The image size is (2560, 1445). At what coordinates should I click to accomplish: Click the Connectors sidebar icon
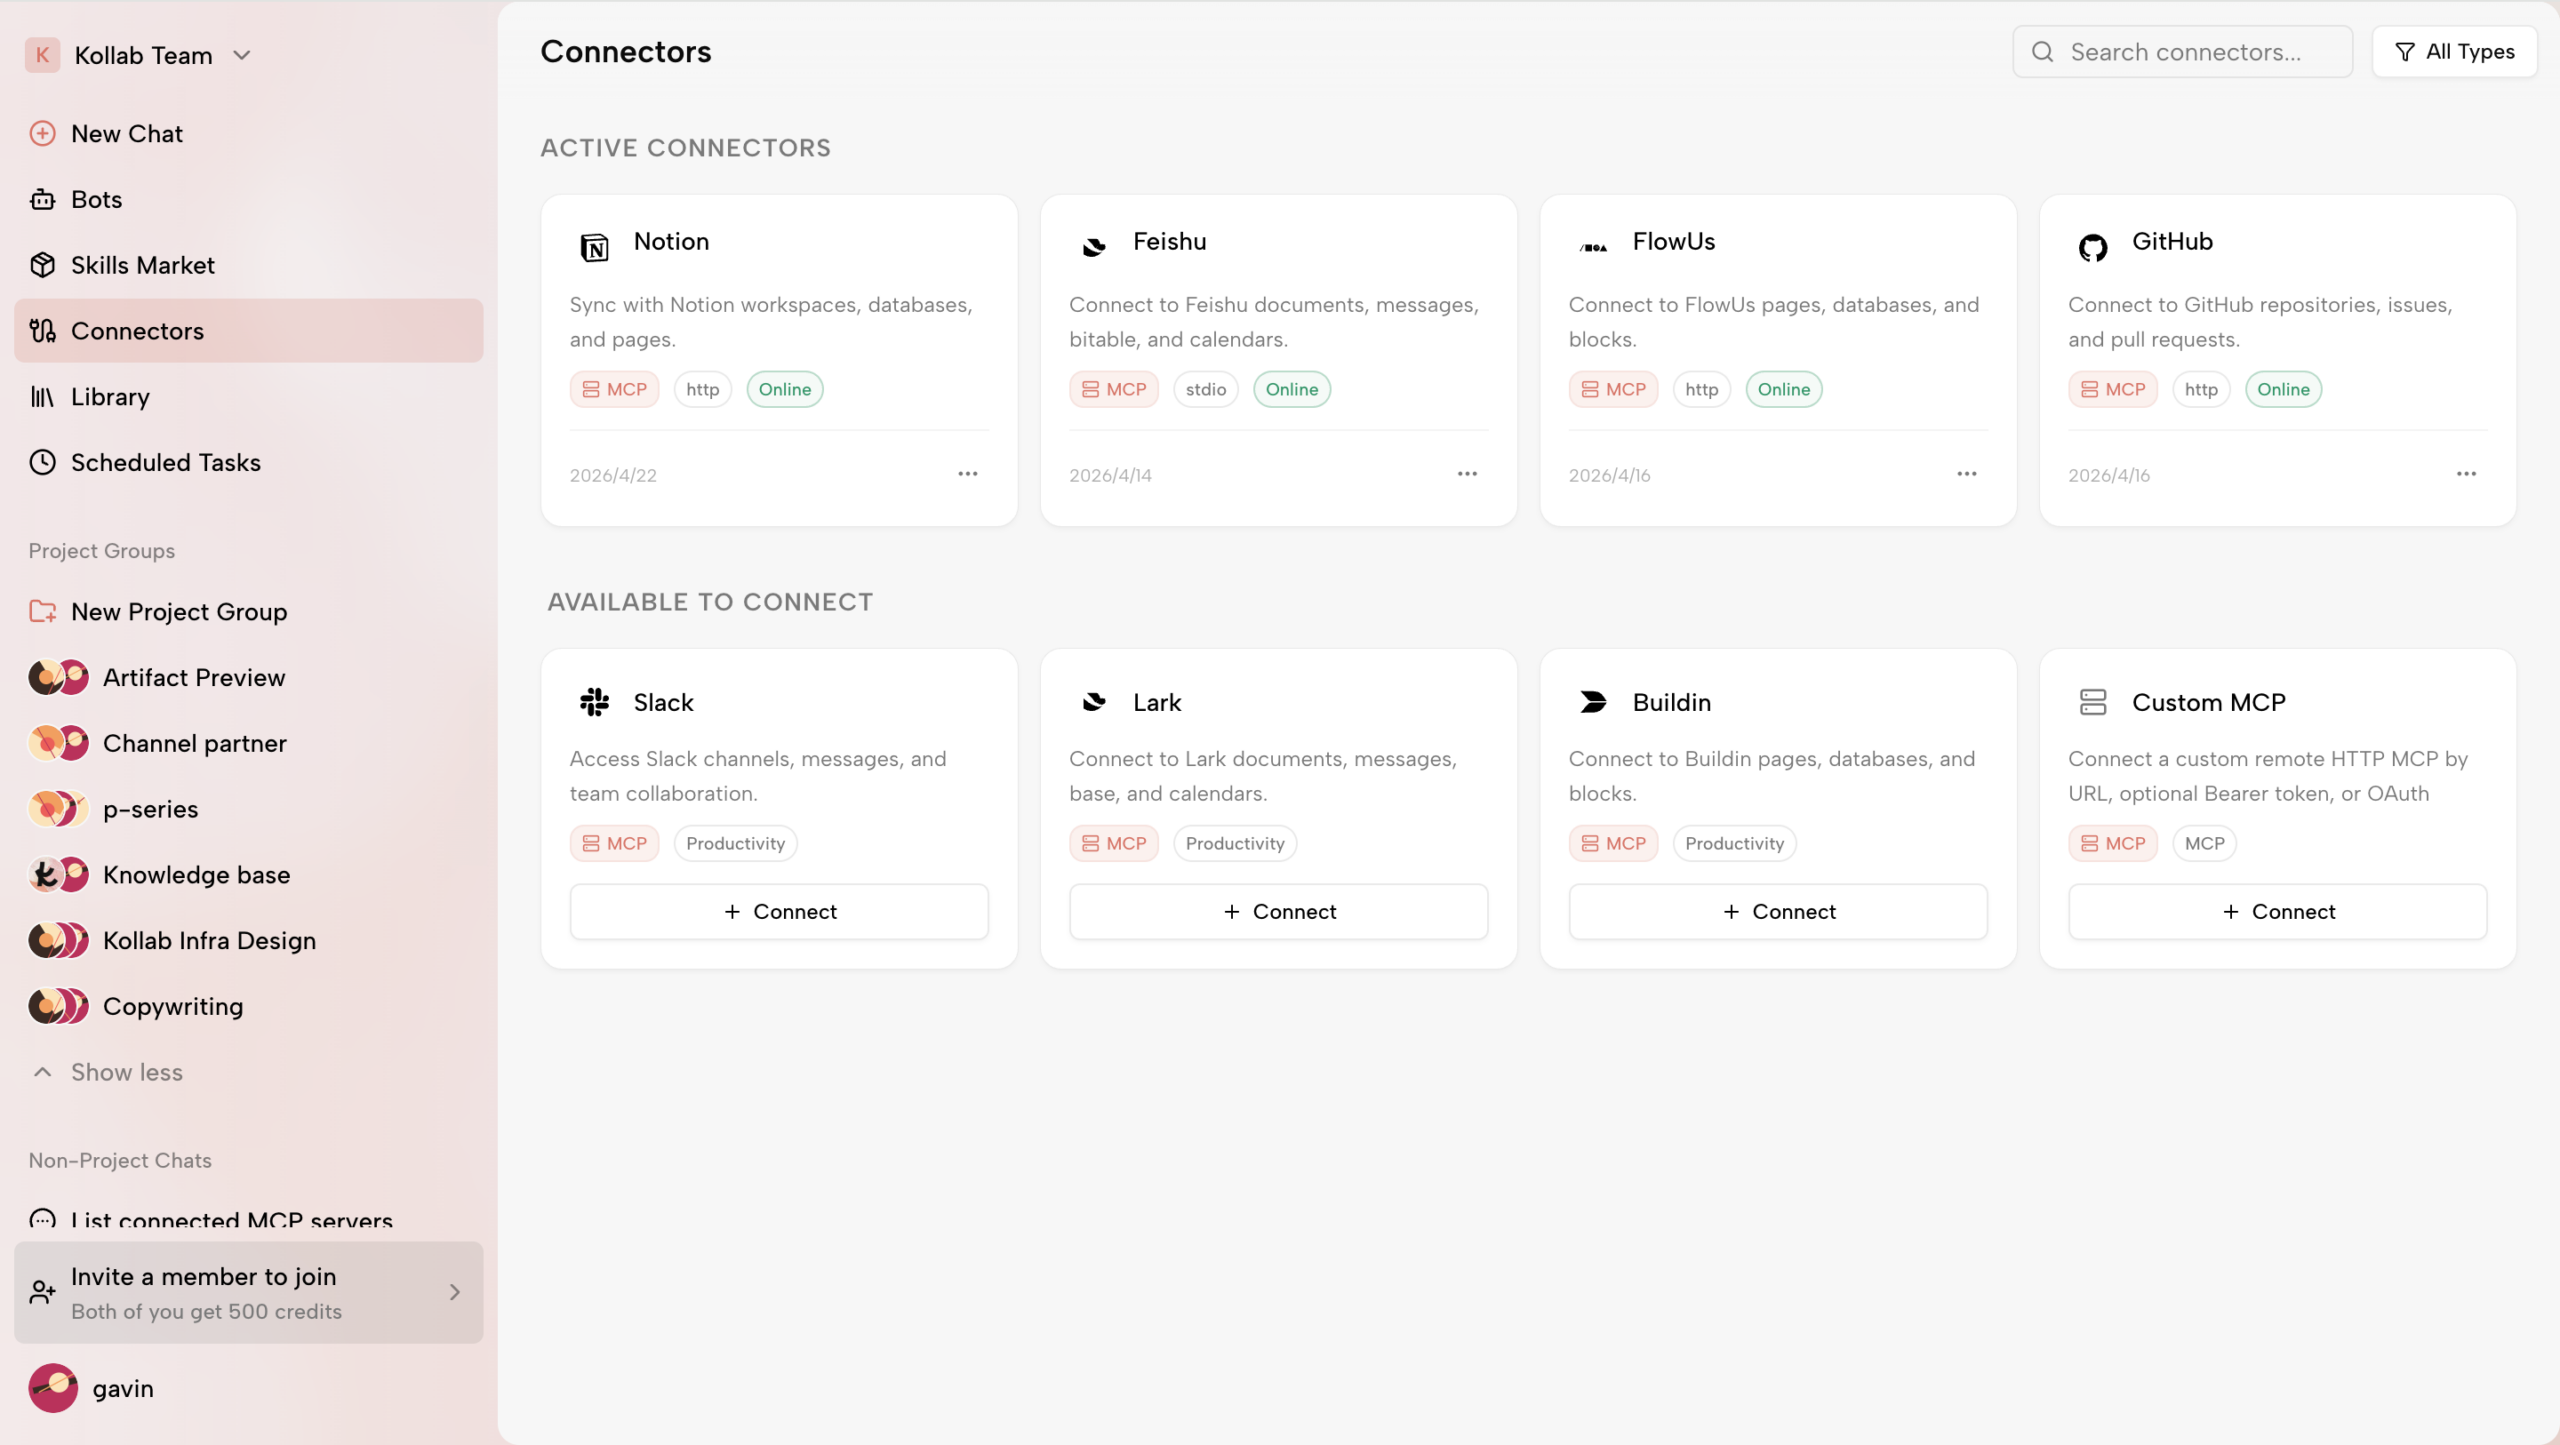pos(42,331)
